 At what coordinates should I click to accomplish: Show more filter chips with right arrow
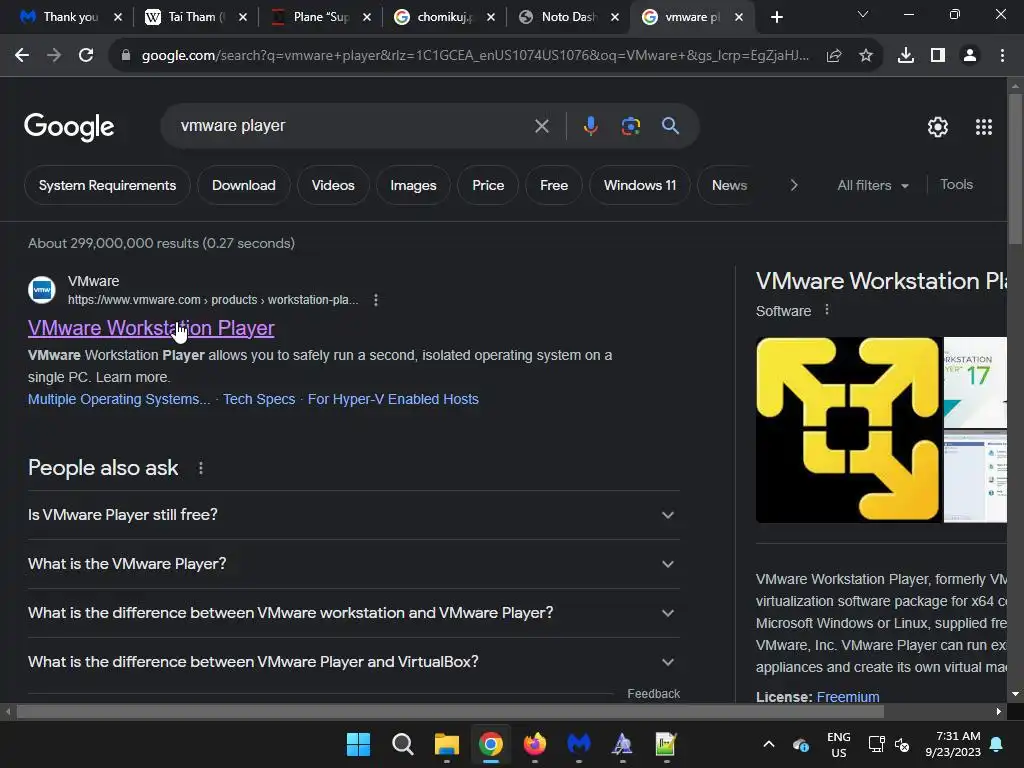[794, 185]
